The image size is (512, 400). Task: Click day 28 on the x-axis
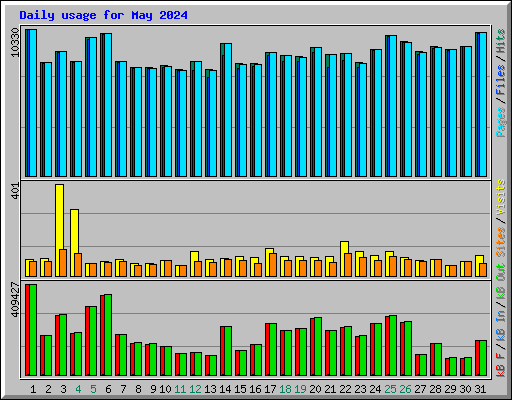435,389
